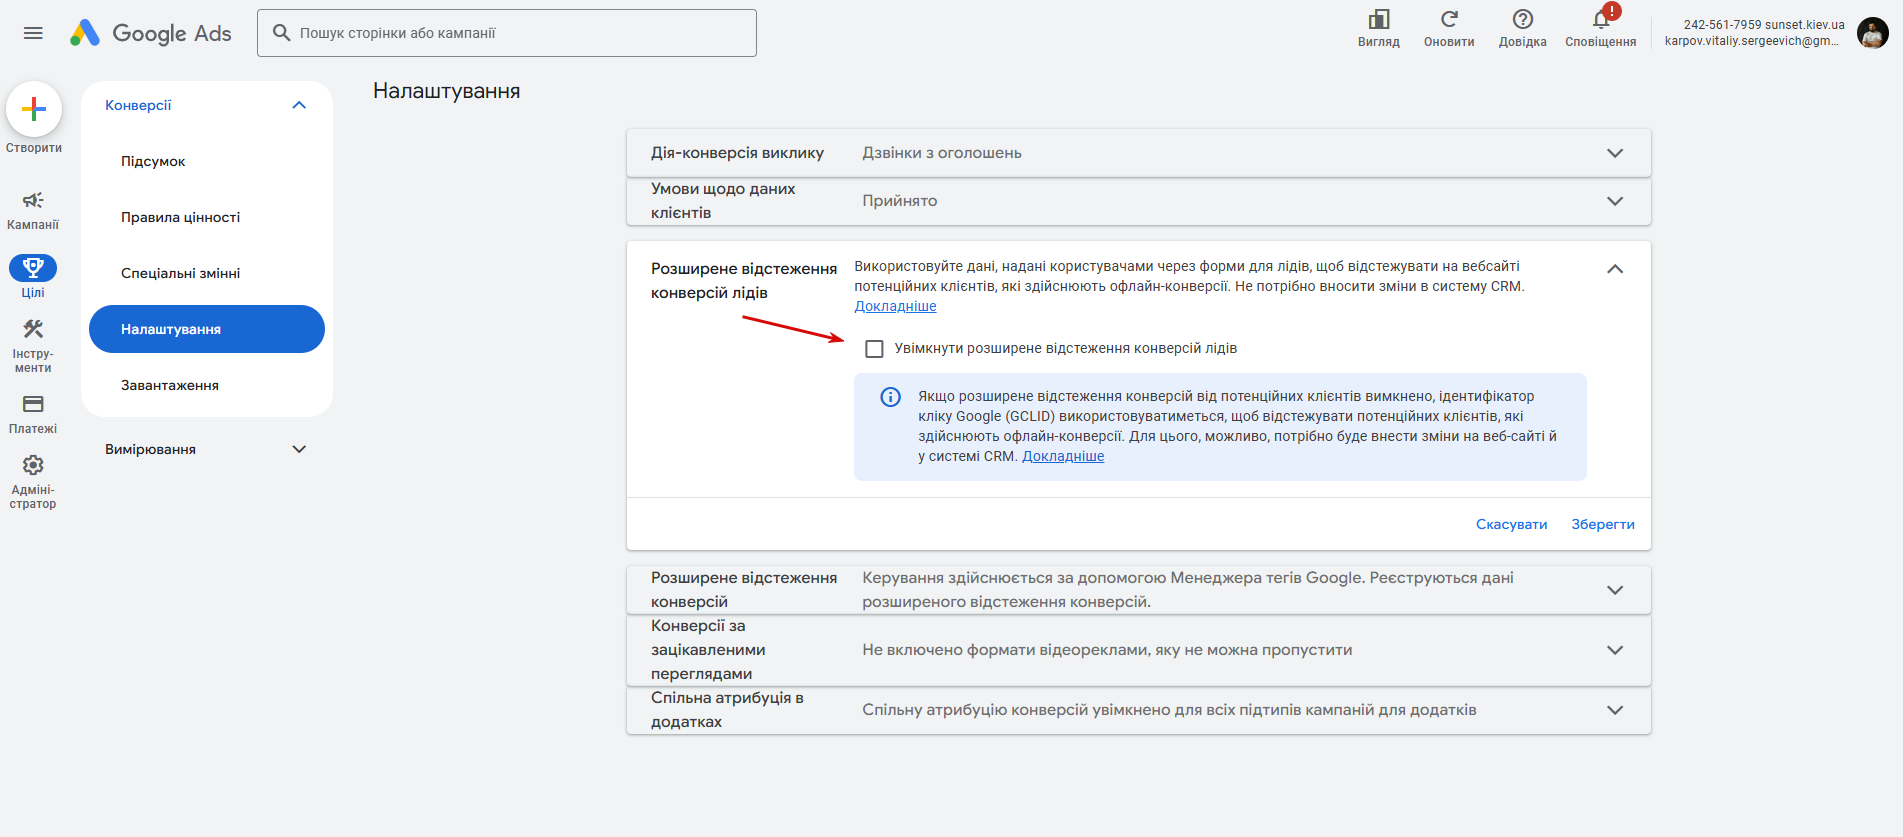Open the main hamburger menu
Viewport: 1903px width, 837px height.
tap(33, 33)
